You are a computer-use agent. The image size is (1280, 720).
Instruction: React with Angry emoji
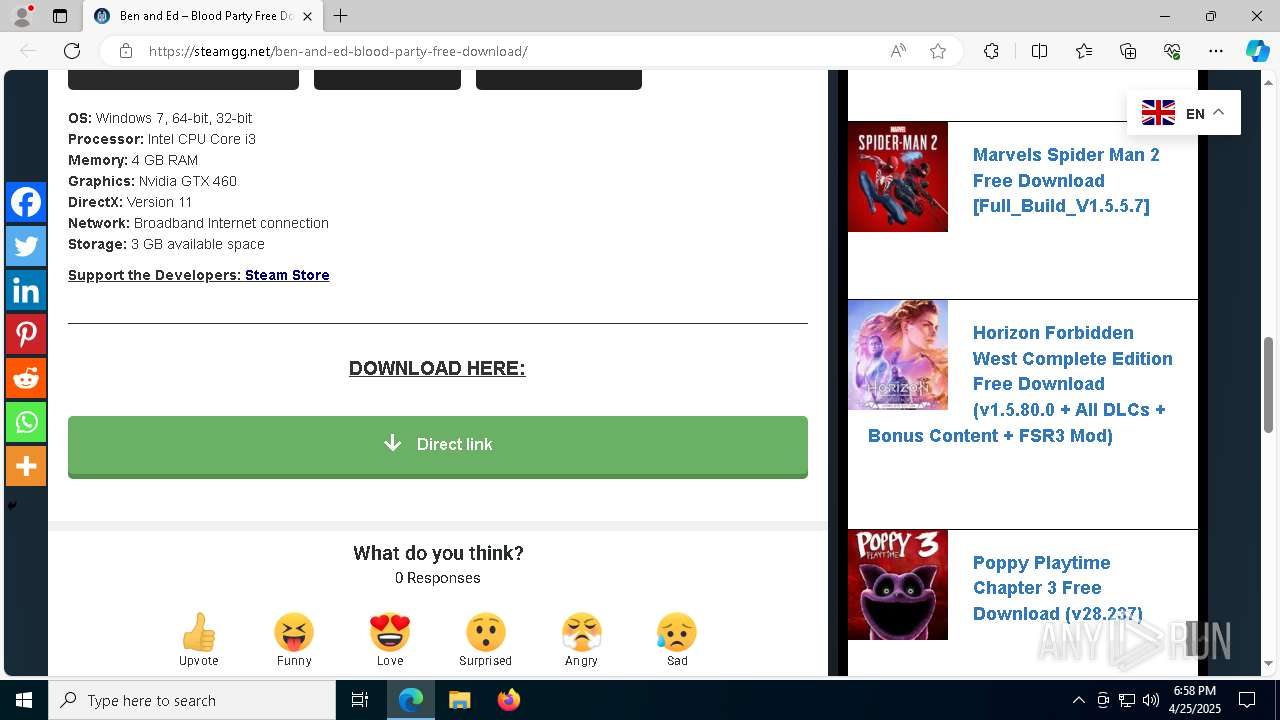[x=581, y=633]
